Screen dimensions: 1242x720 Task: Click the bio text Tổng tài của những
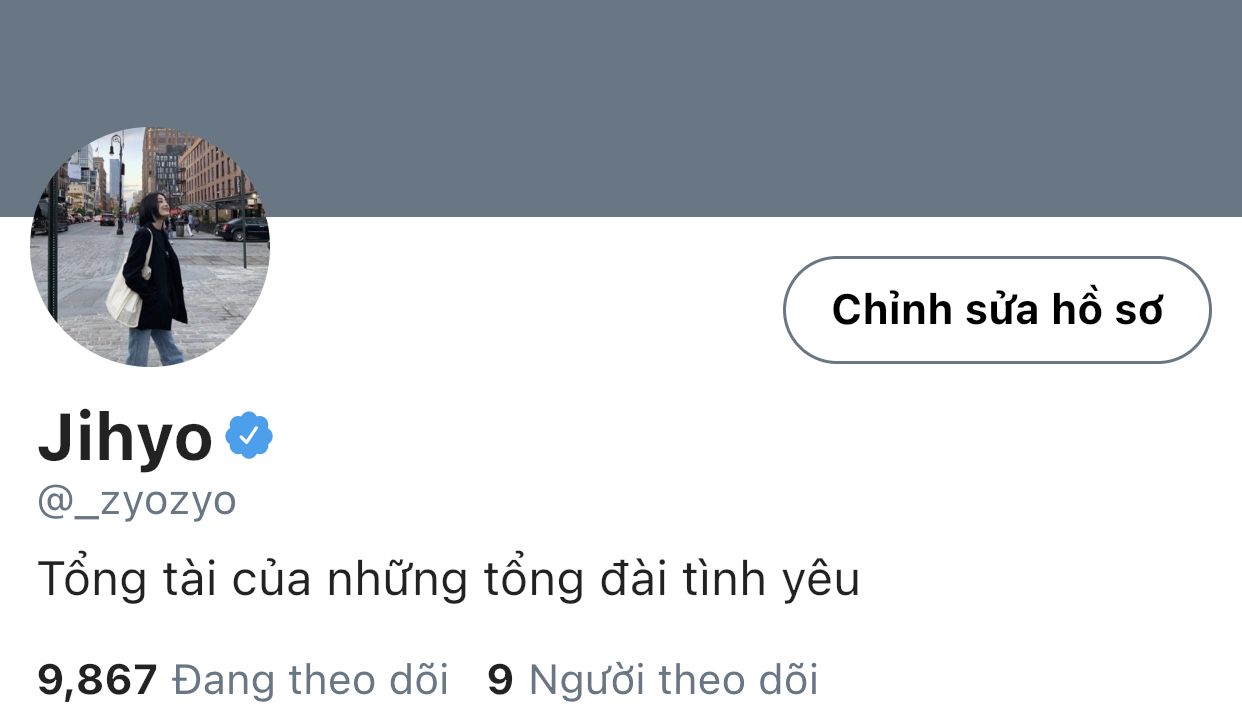click(253, 580)
